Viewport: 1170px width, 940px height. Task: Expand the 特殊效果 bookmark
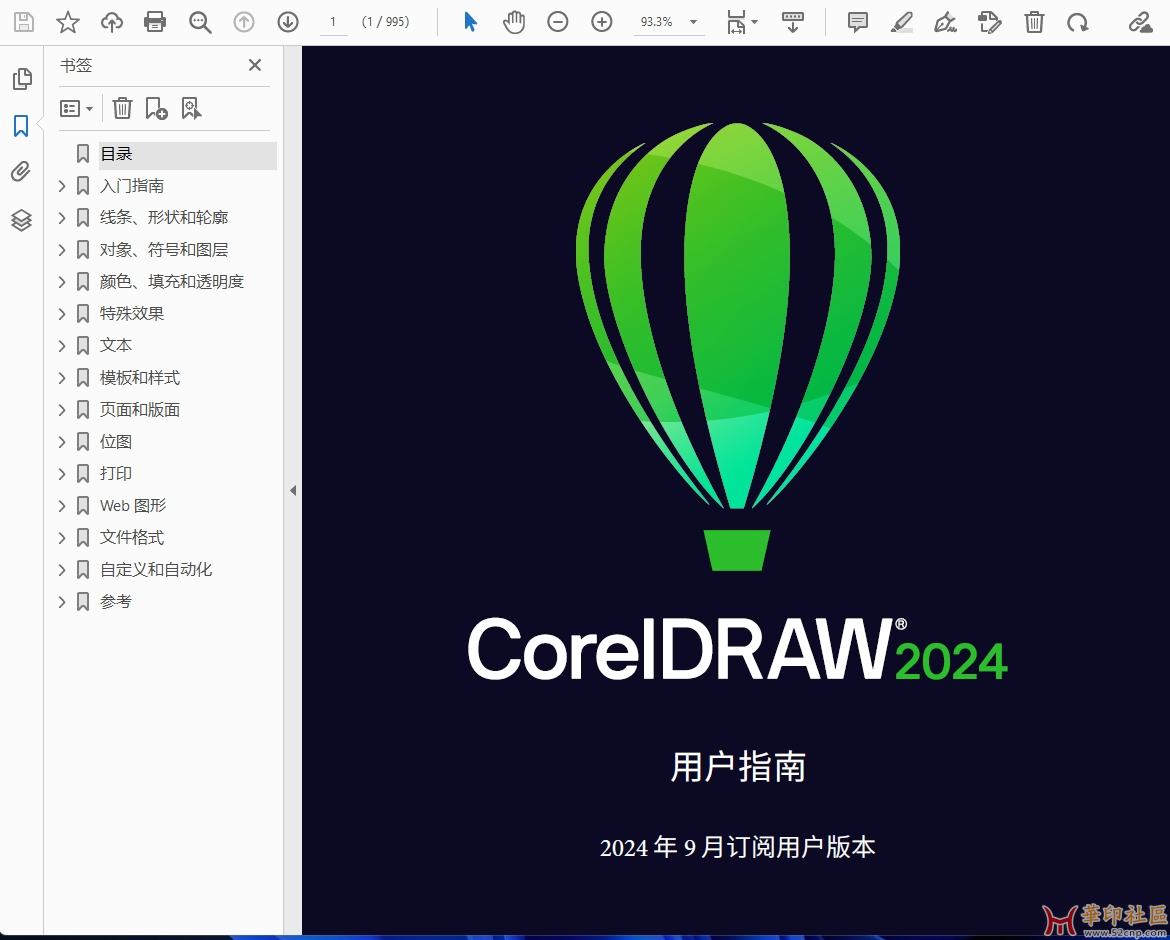coord(63,314)
